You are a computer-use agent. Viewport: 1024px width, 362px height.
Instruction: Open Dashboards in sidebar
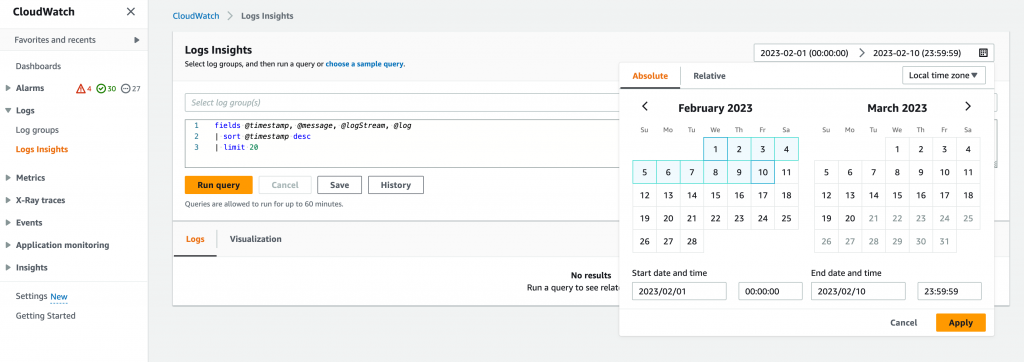pyautogui.click(x=38, y=66)
